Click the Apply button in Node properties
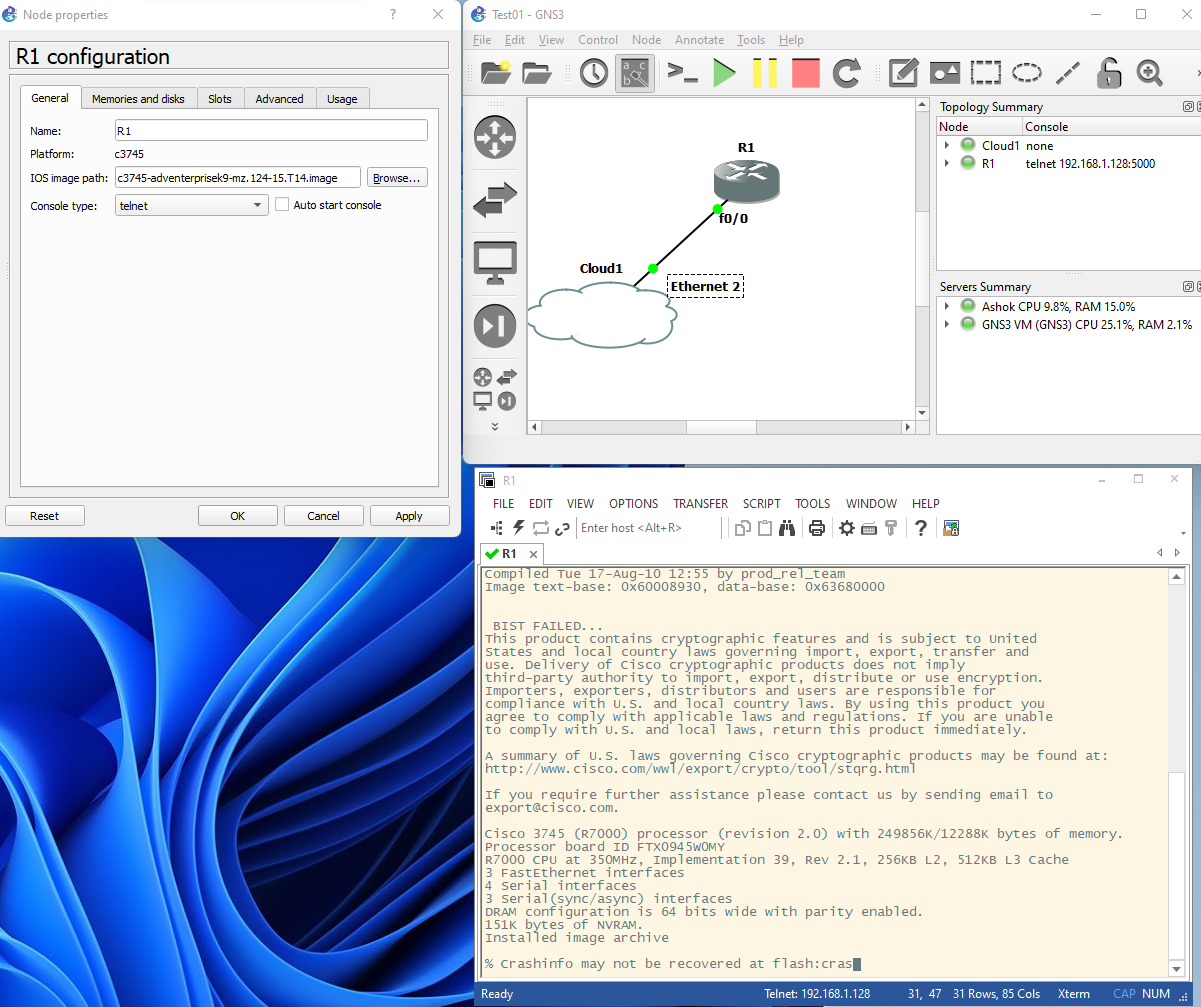Screen dimensions: 1201x1007 (x=409, y=516)
